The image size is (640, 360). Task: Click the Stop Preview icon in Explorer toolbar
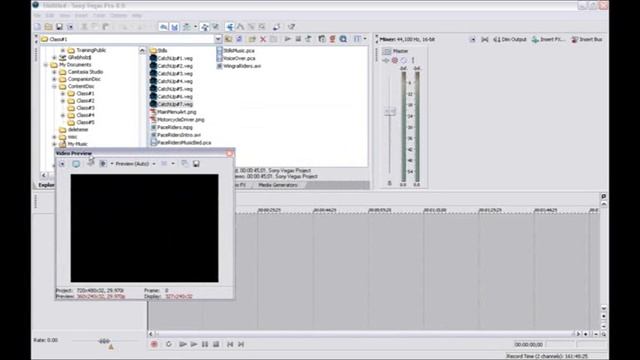coord(298,39)
